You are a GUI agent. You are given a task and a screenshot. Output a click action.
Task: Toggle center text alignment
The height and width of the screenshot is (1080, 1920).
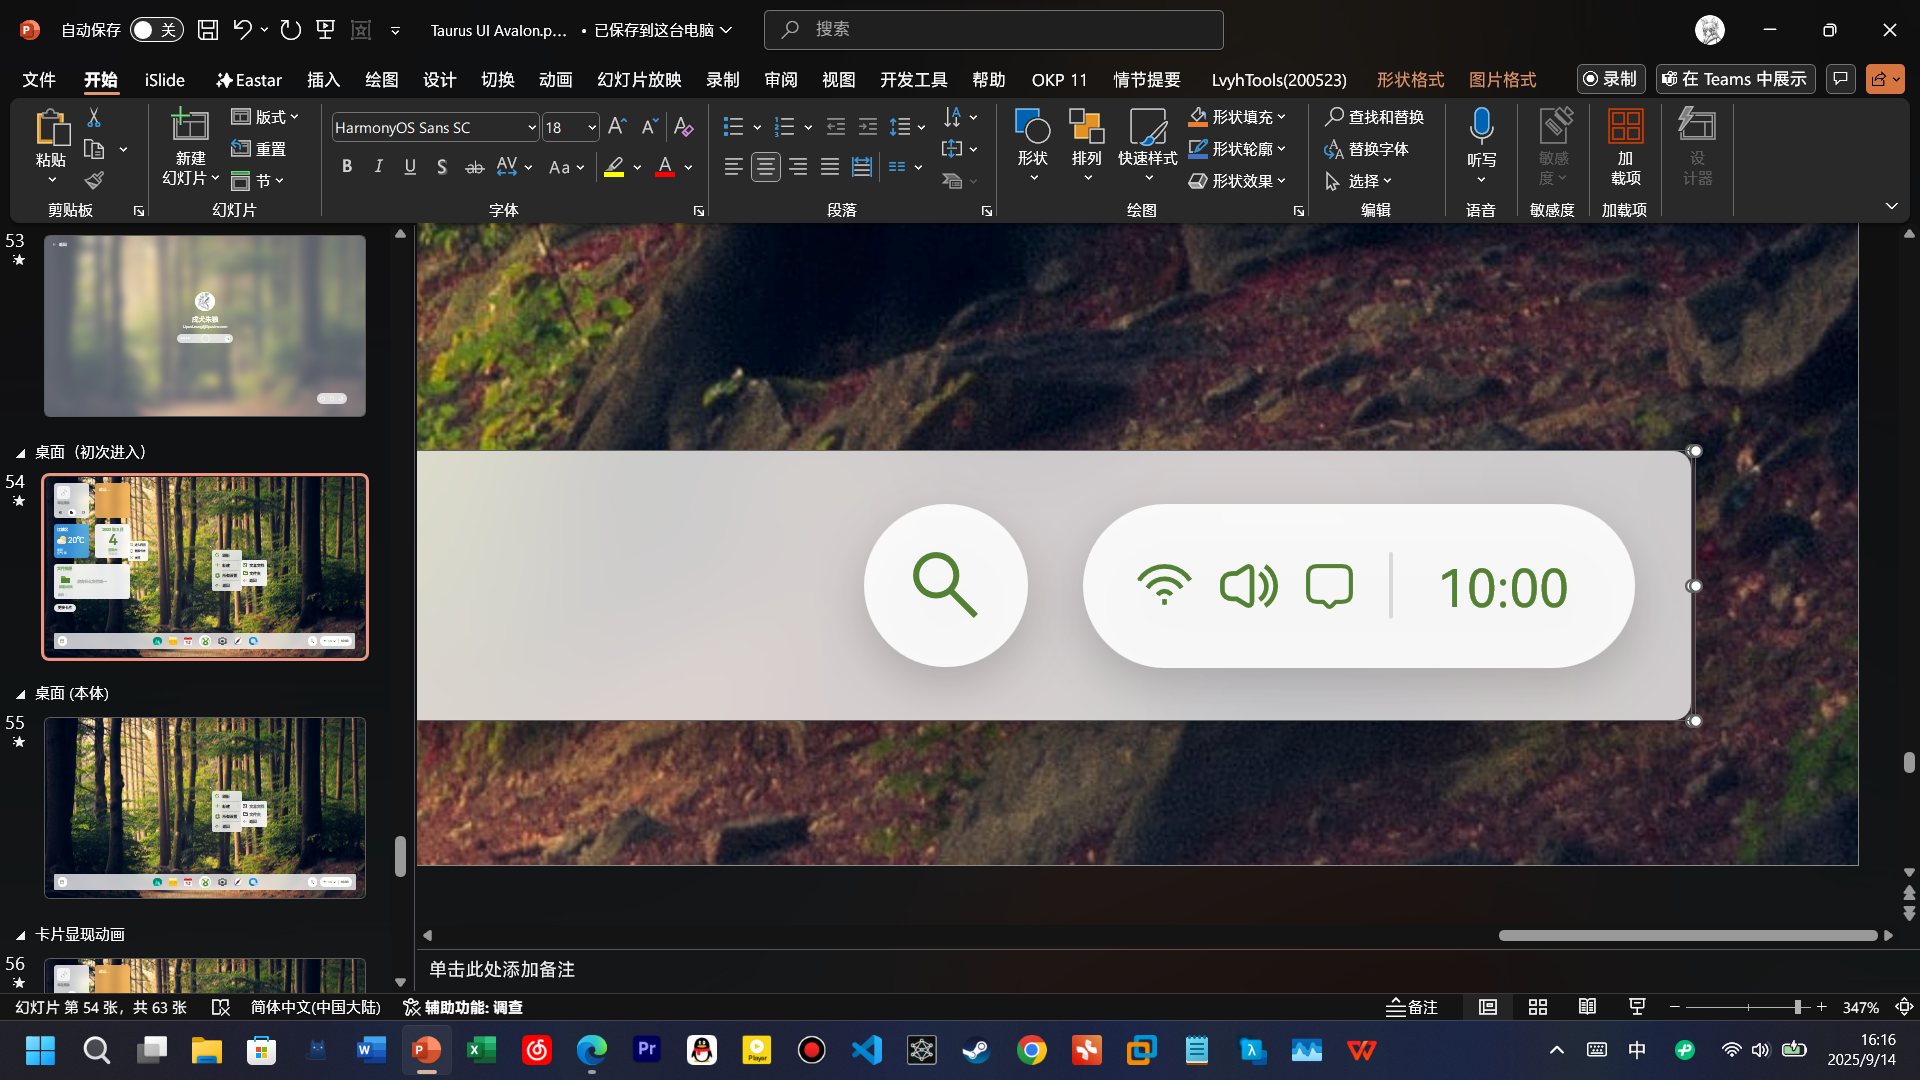pos(765,167)
